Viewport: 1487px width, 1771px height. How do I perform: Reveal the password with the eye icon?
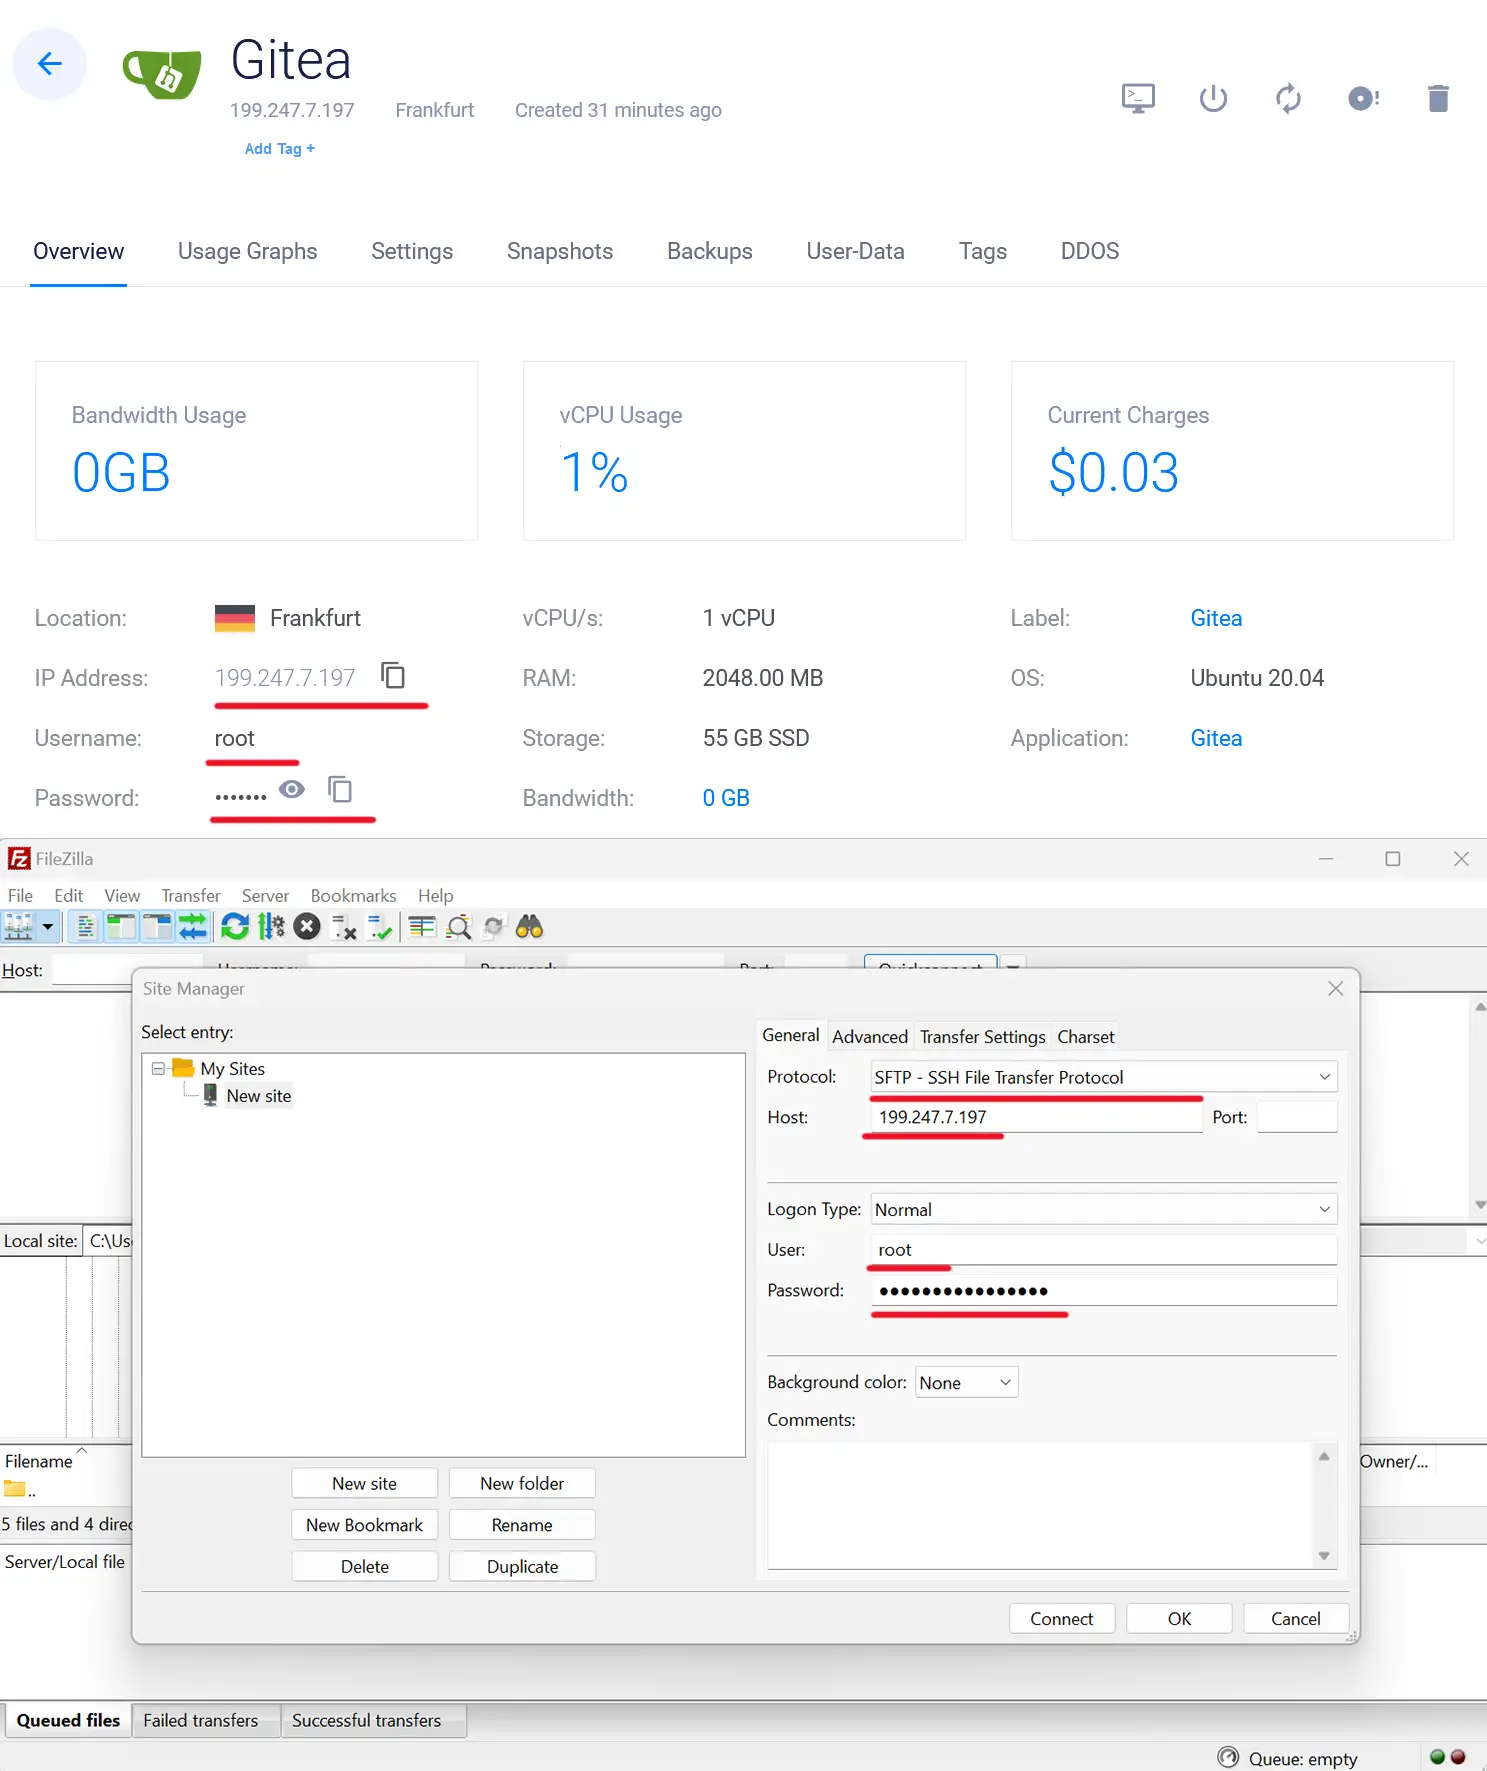(291, 789)
